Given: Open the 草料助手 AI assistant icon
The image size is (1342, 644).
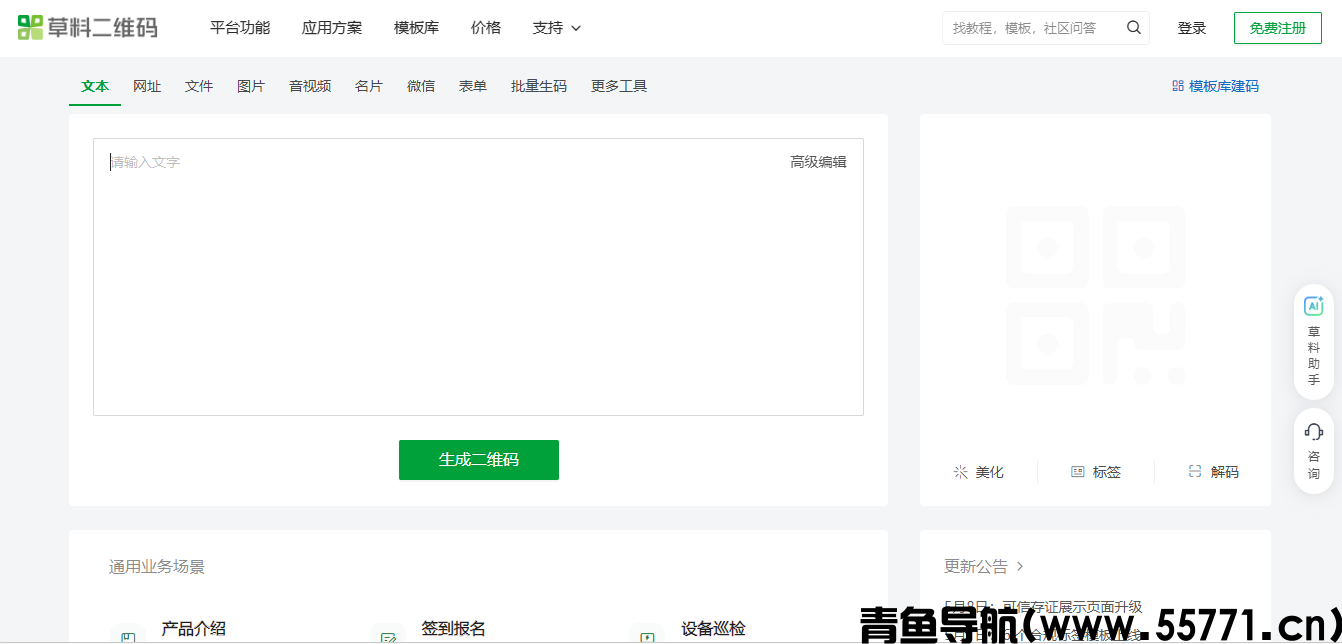Looking at the screenshot, I should pos(1313,306).
